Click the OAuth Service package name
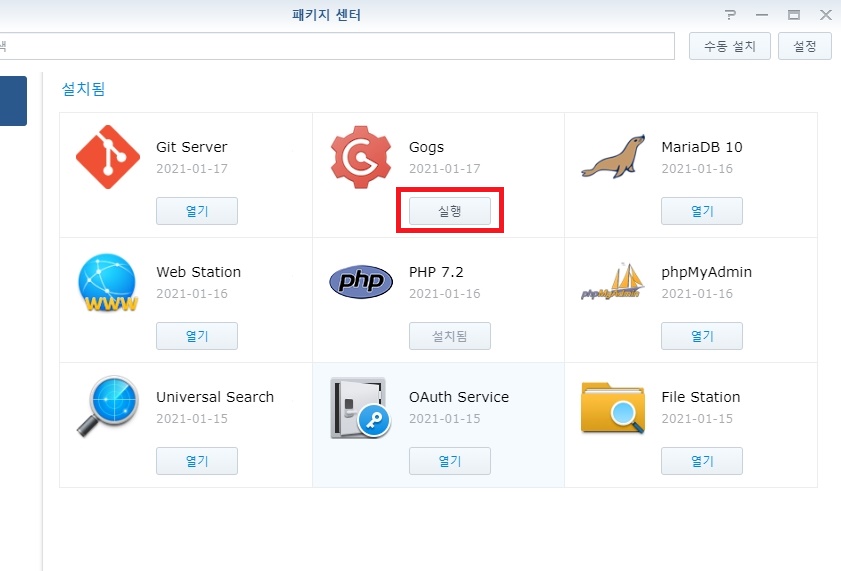This screenshot has width=841, height=571. pos(459,397)
